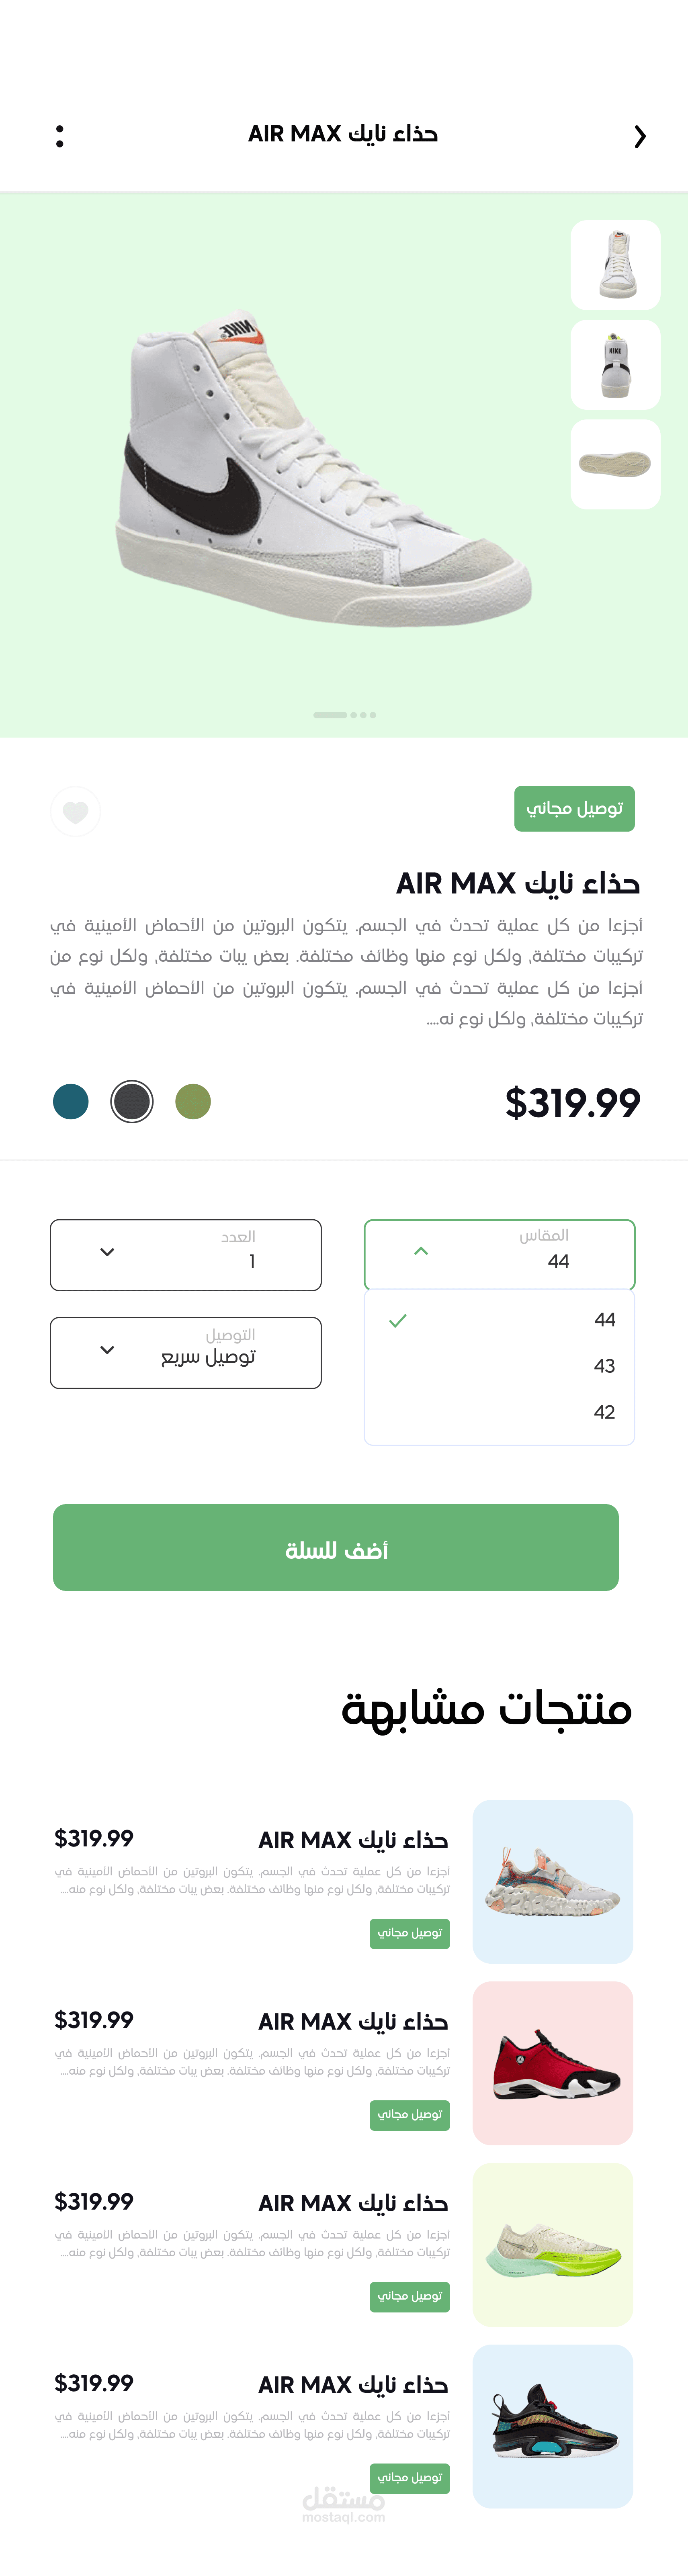Open the three-dot options menu
The width and height of the screenshot is (688, 2576).
[60, 136]
